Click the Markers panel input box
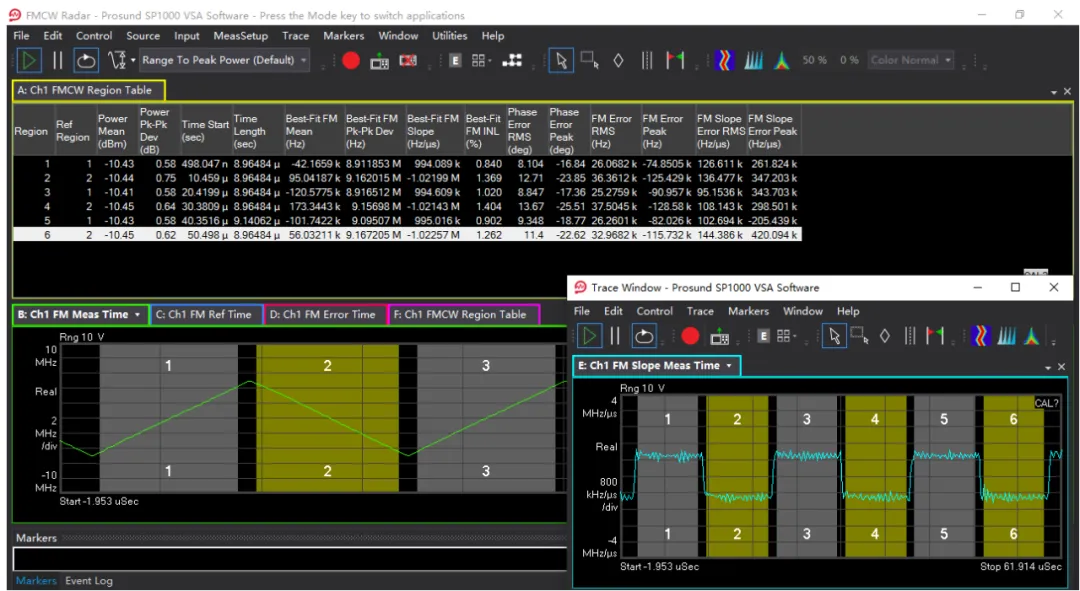Viewport: 1080px width, 591px height. pyautogui.click(x=289, y=559)
